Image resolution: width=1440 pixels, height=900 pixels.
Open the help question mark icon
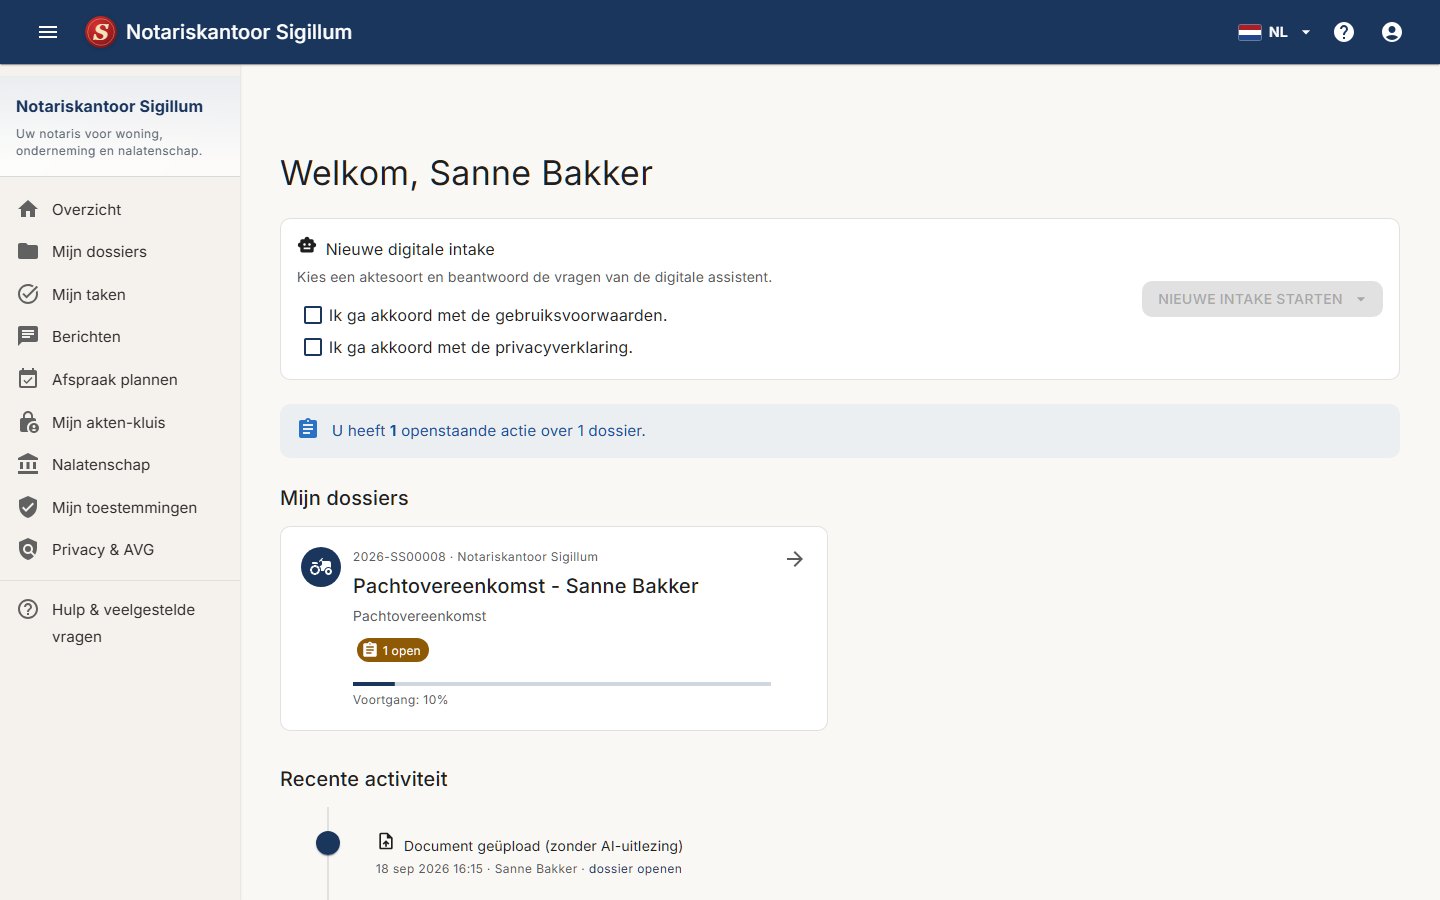(1344, 32)
